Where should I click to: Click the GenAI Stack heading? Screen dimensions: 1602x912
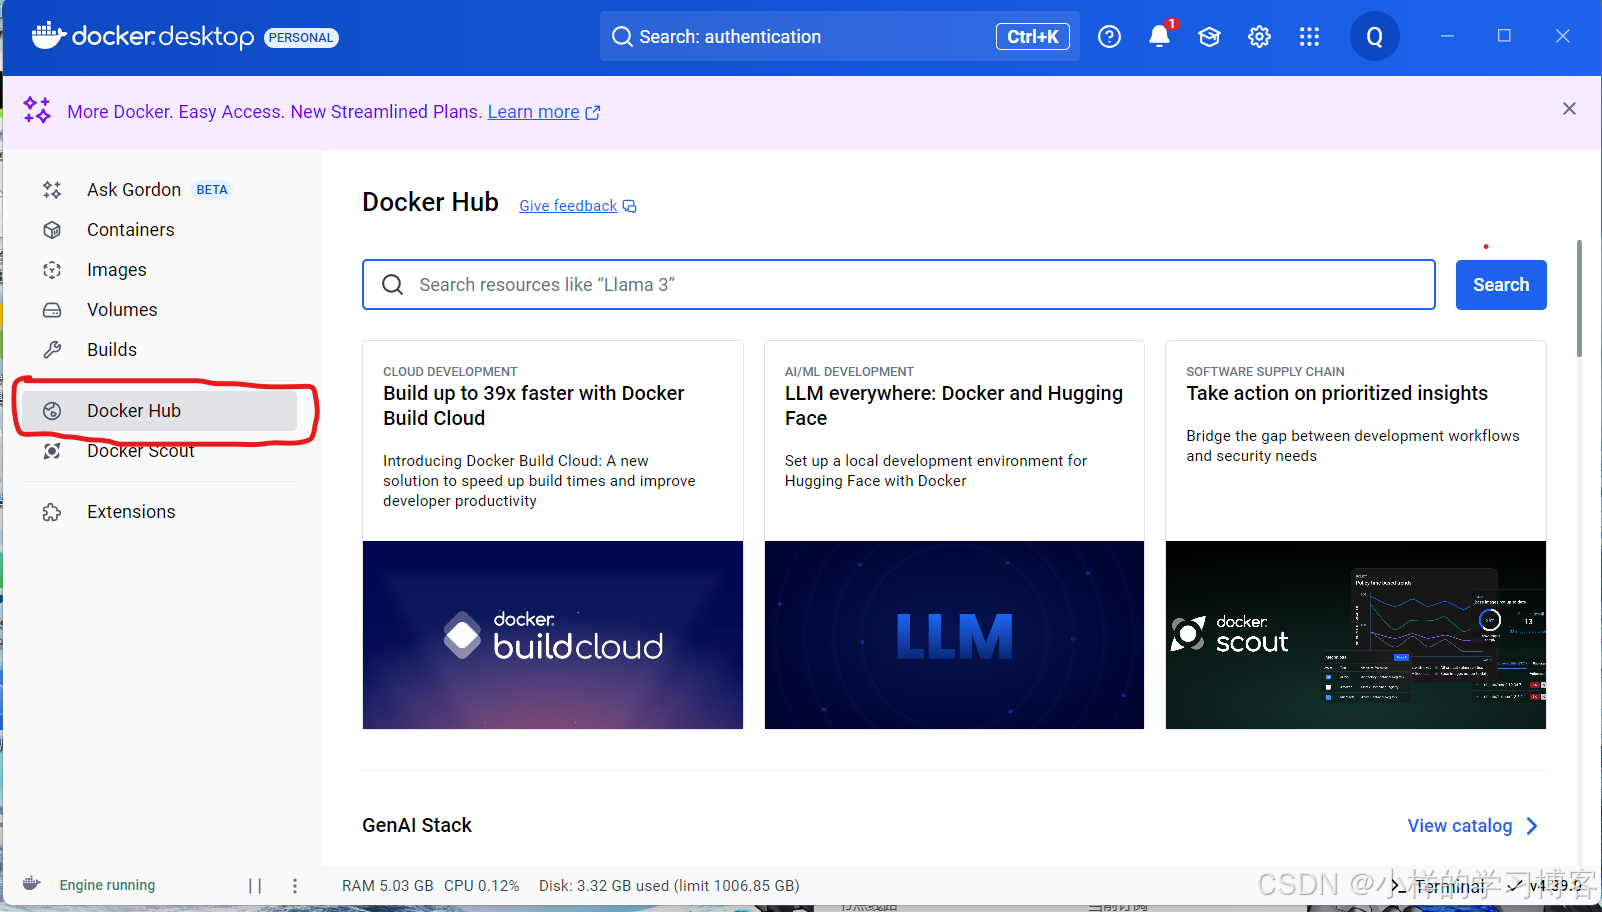[x=417, y=826]
